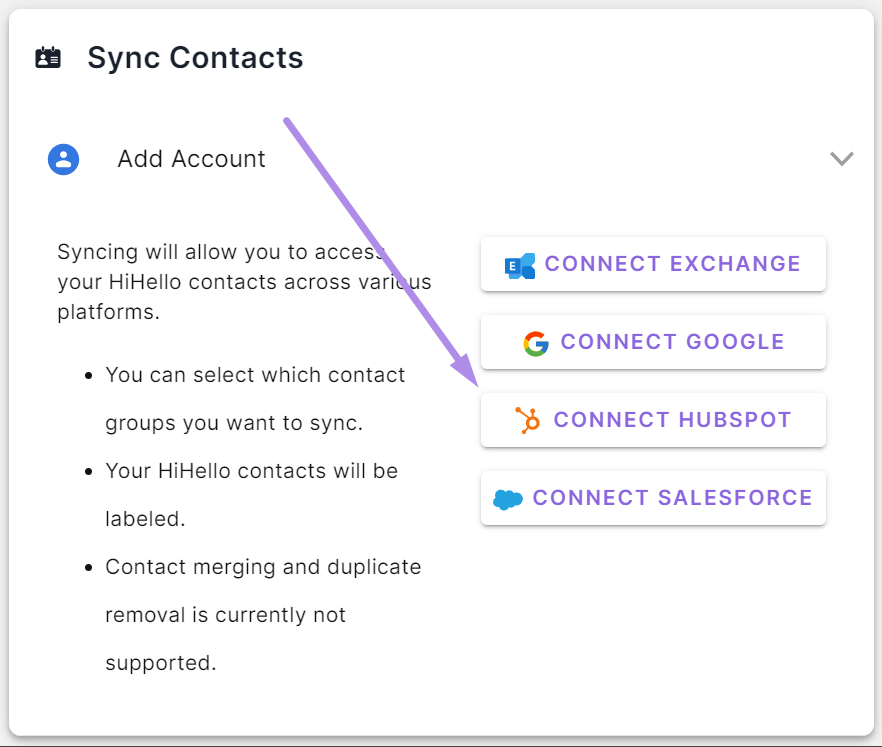Viewport: 882px width, 747px height.
Task: Select the Add Account header label
Action: point(191,159)
